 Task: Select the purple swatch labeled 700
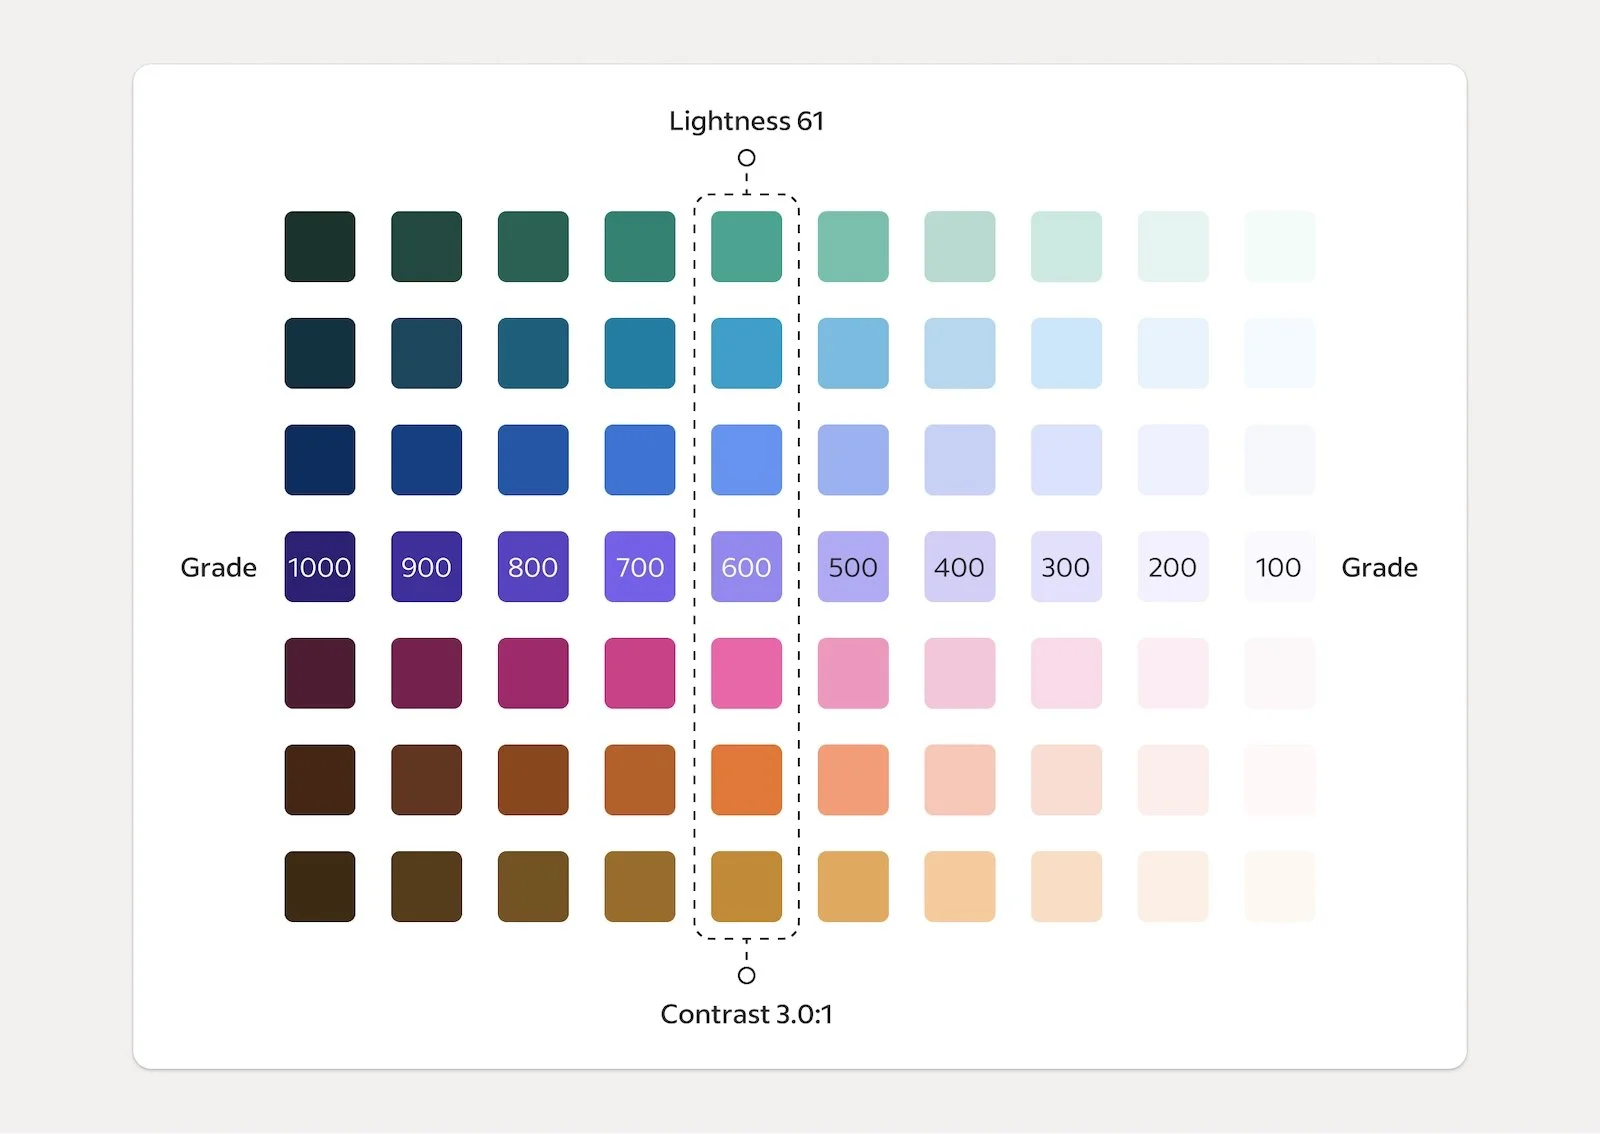pos(640,567)
